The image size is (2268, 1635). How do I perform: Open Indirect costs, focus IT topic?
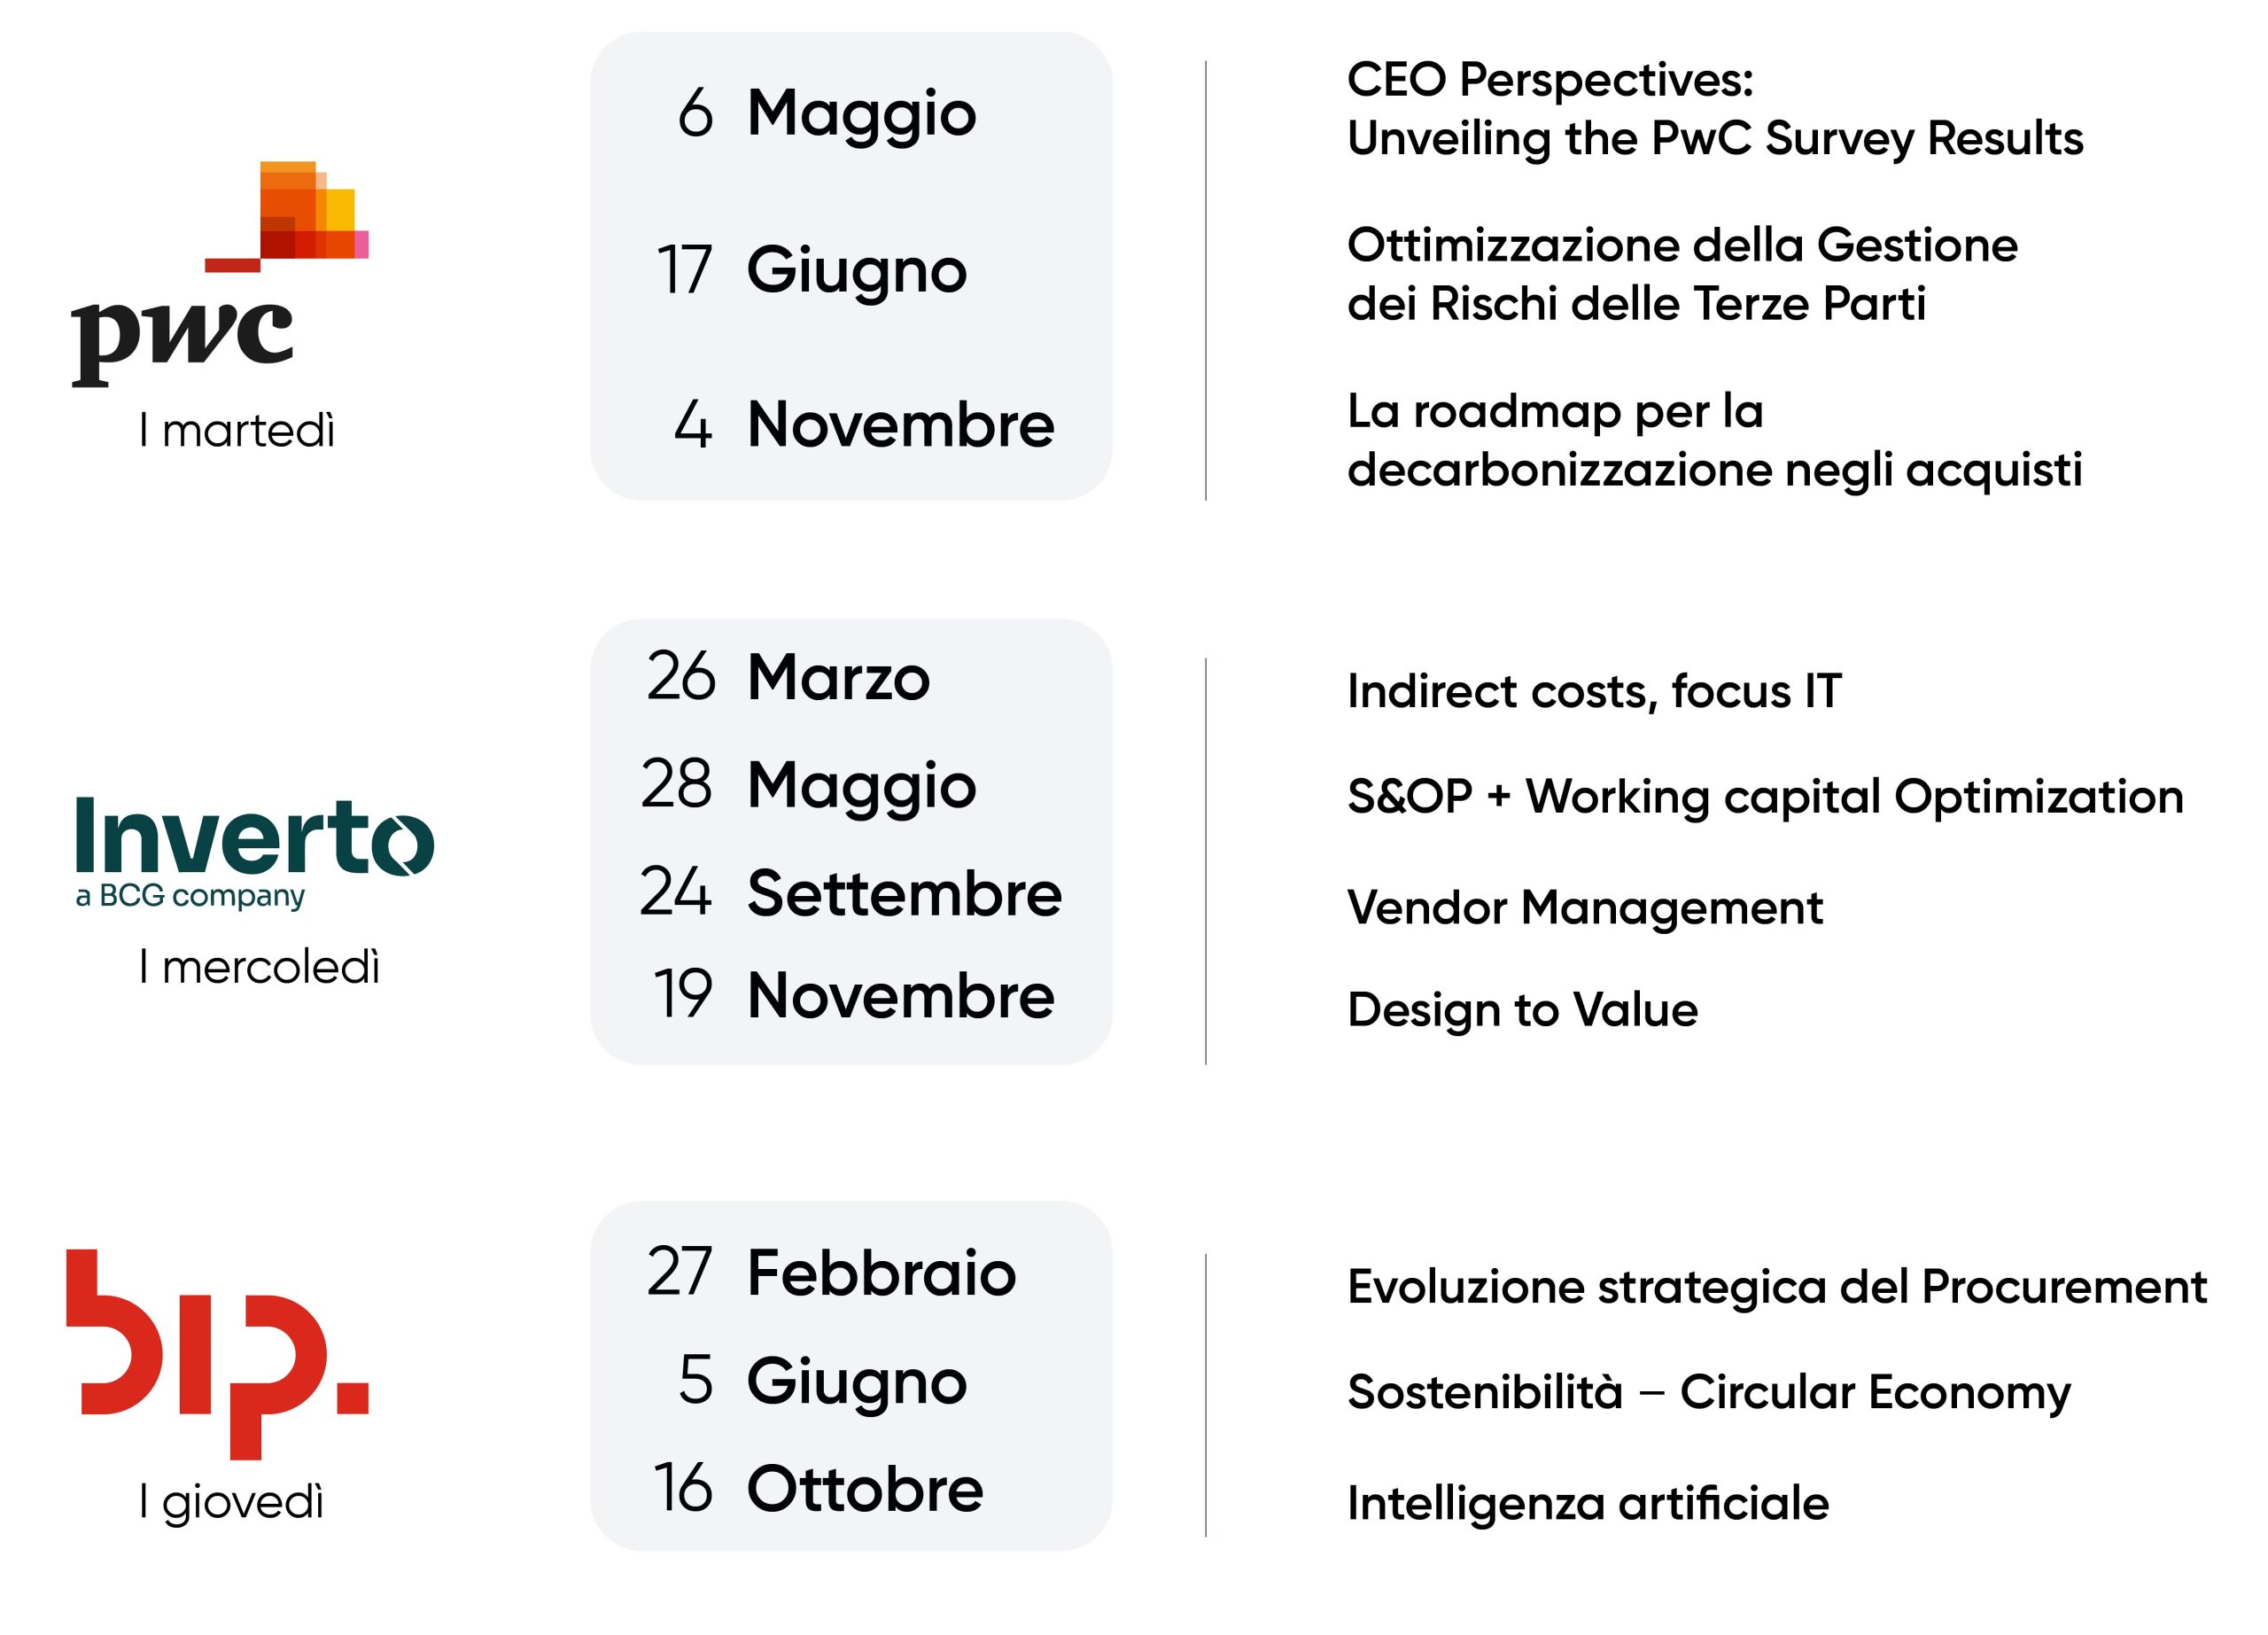pyautogui.click(x=1594, y=691)
